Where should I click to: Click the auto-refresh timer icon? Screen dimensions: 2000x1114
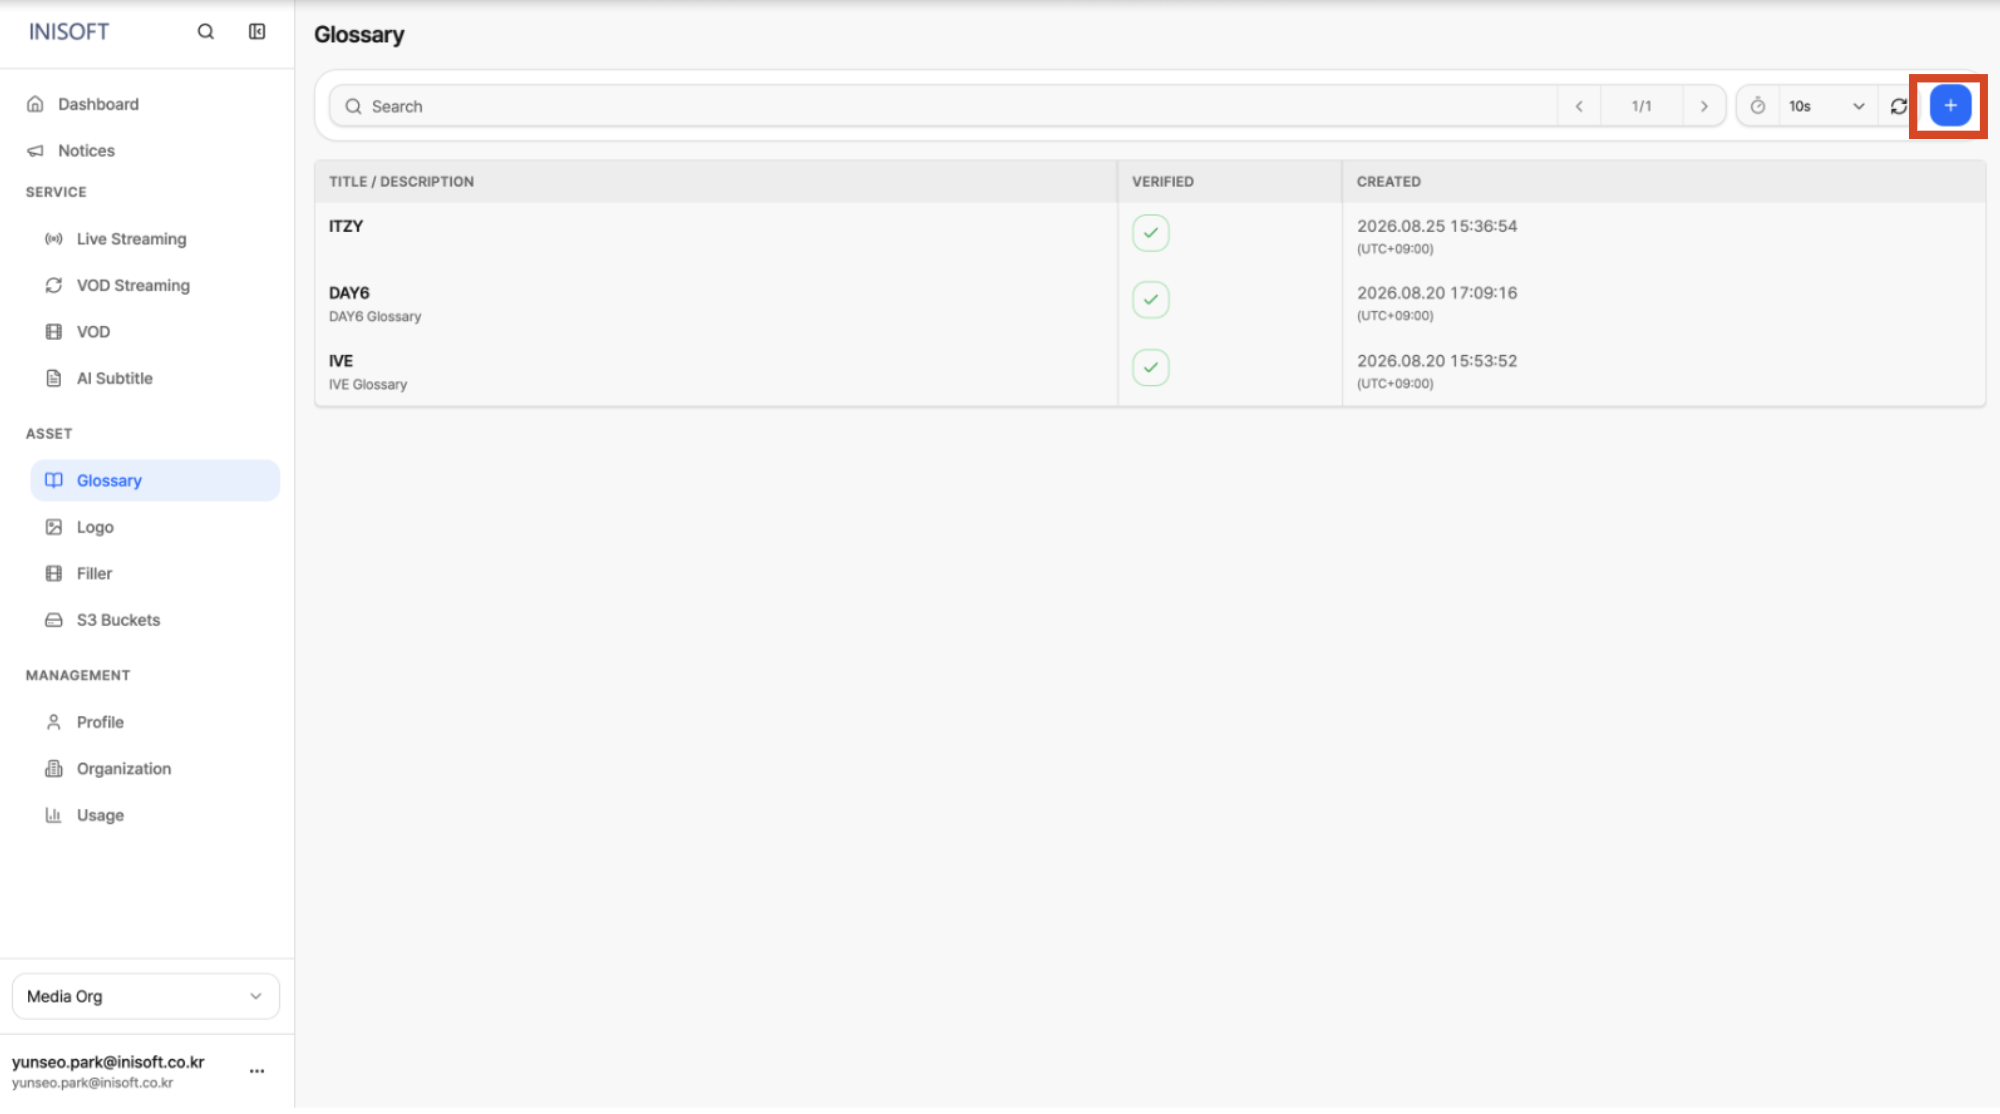(x=1758, y=106)
